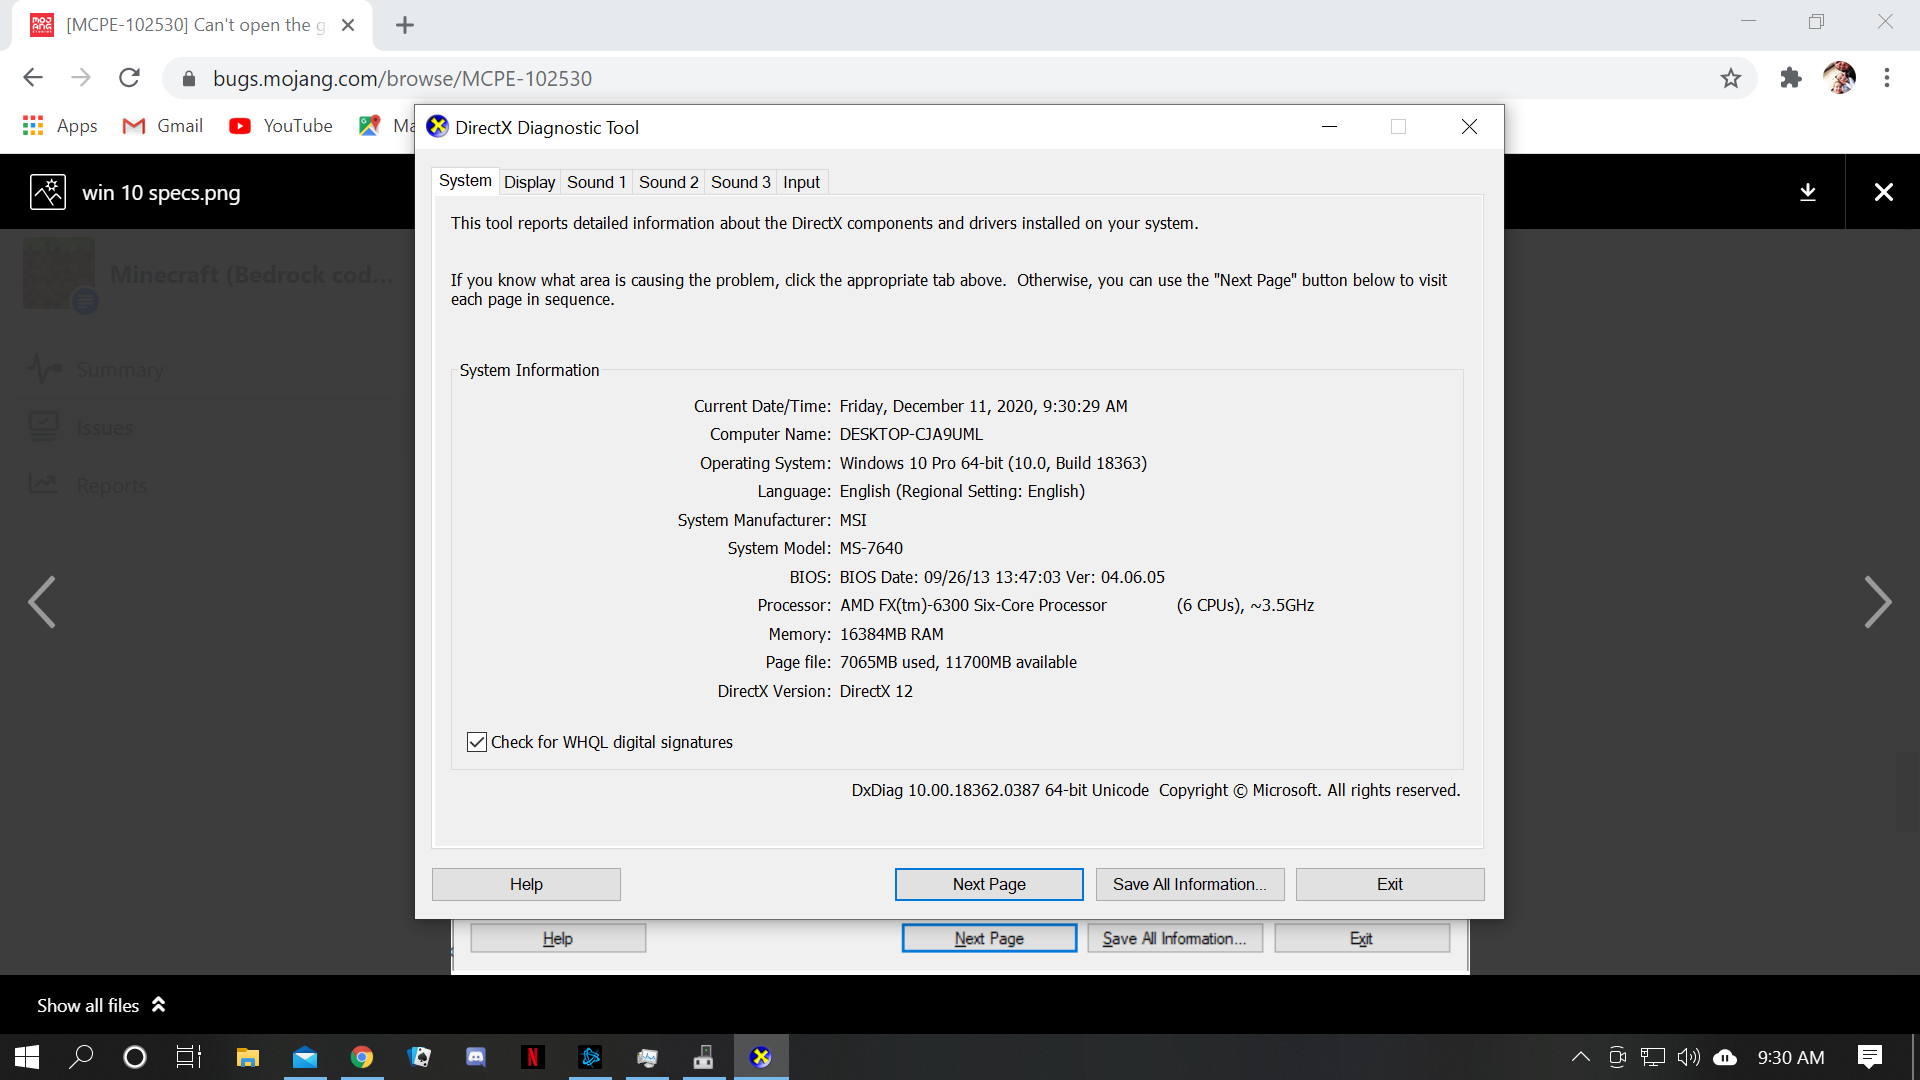Switch to the Display tab

coord(529,182)
